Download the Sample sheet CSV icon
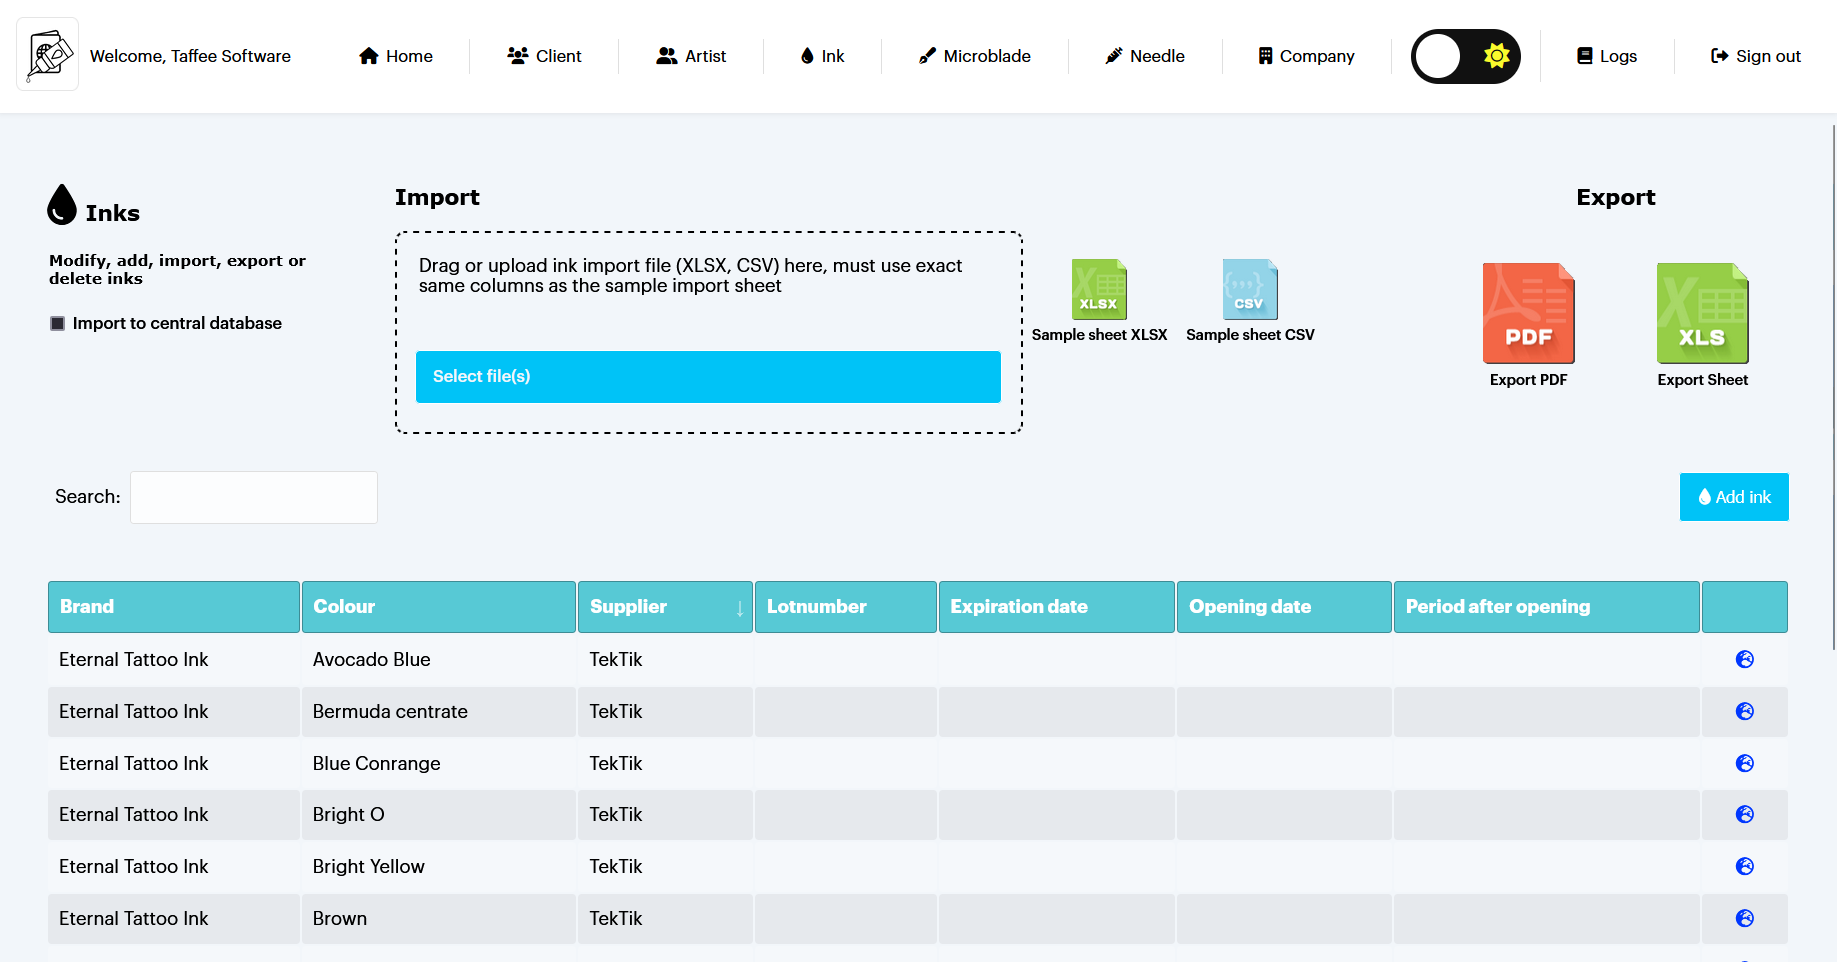 click(1249, 290)
